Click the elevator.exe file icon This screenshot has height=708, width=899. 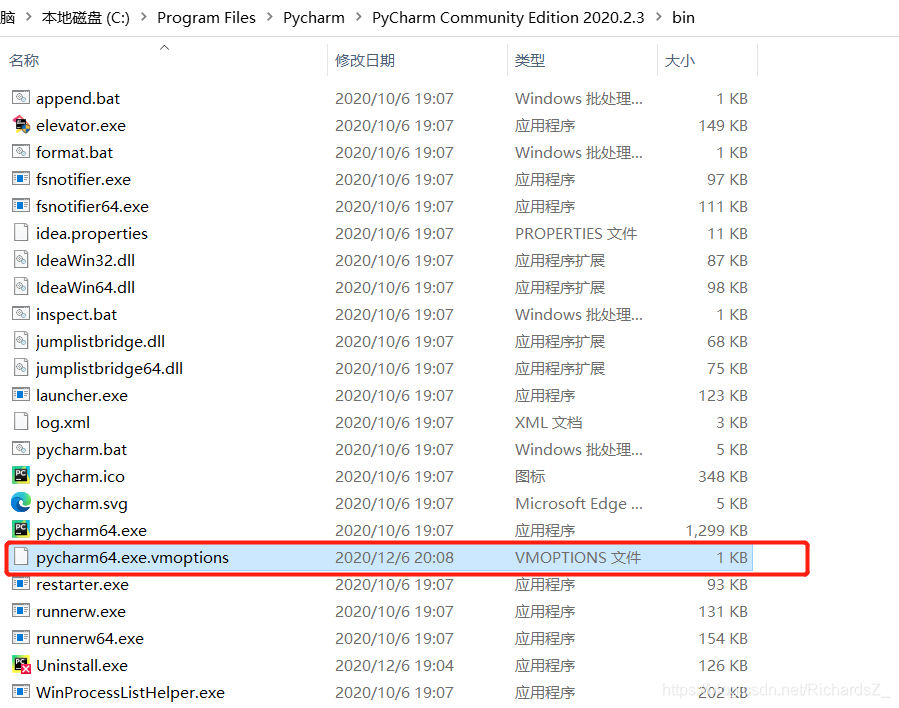coord(21,124)
